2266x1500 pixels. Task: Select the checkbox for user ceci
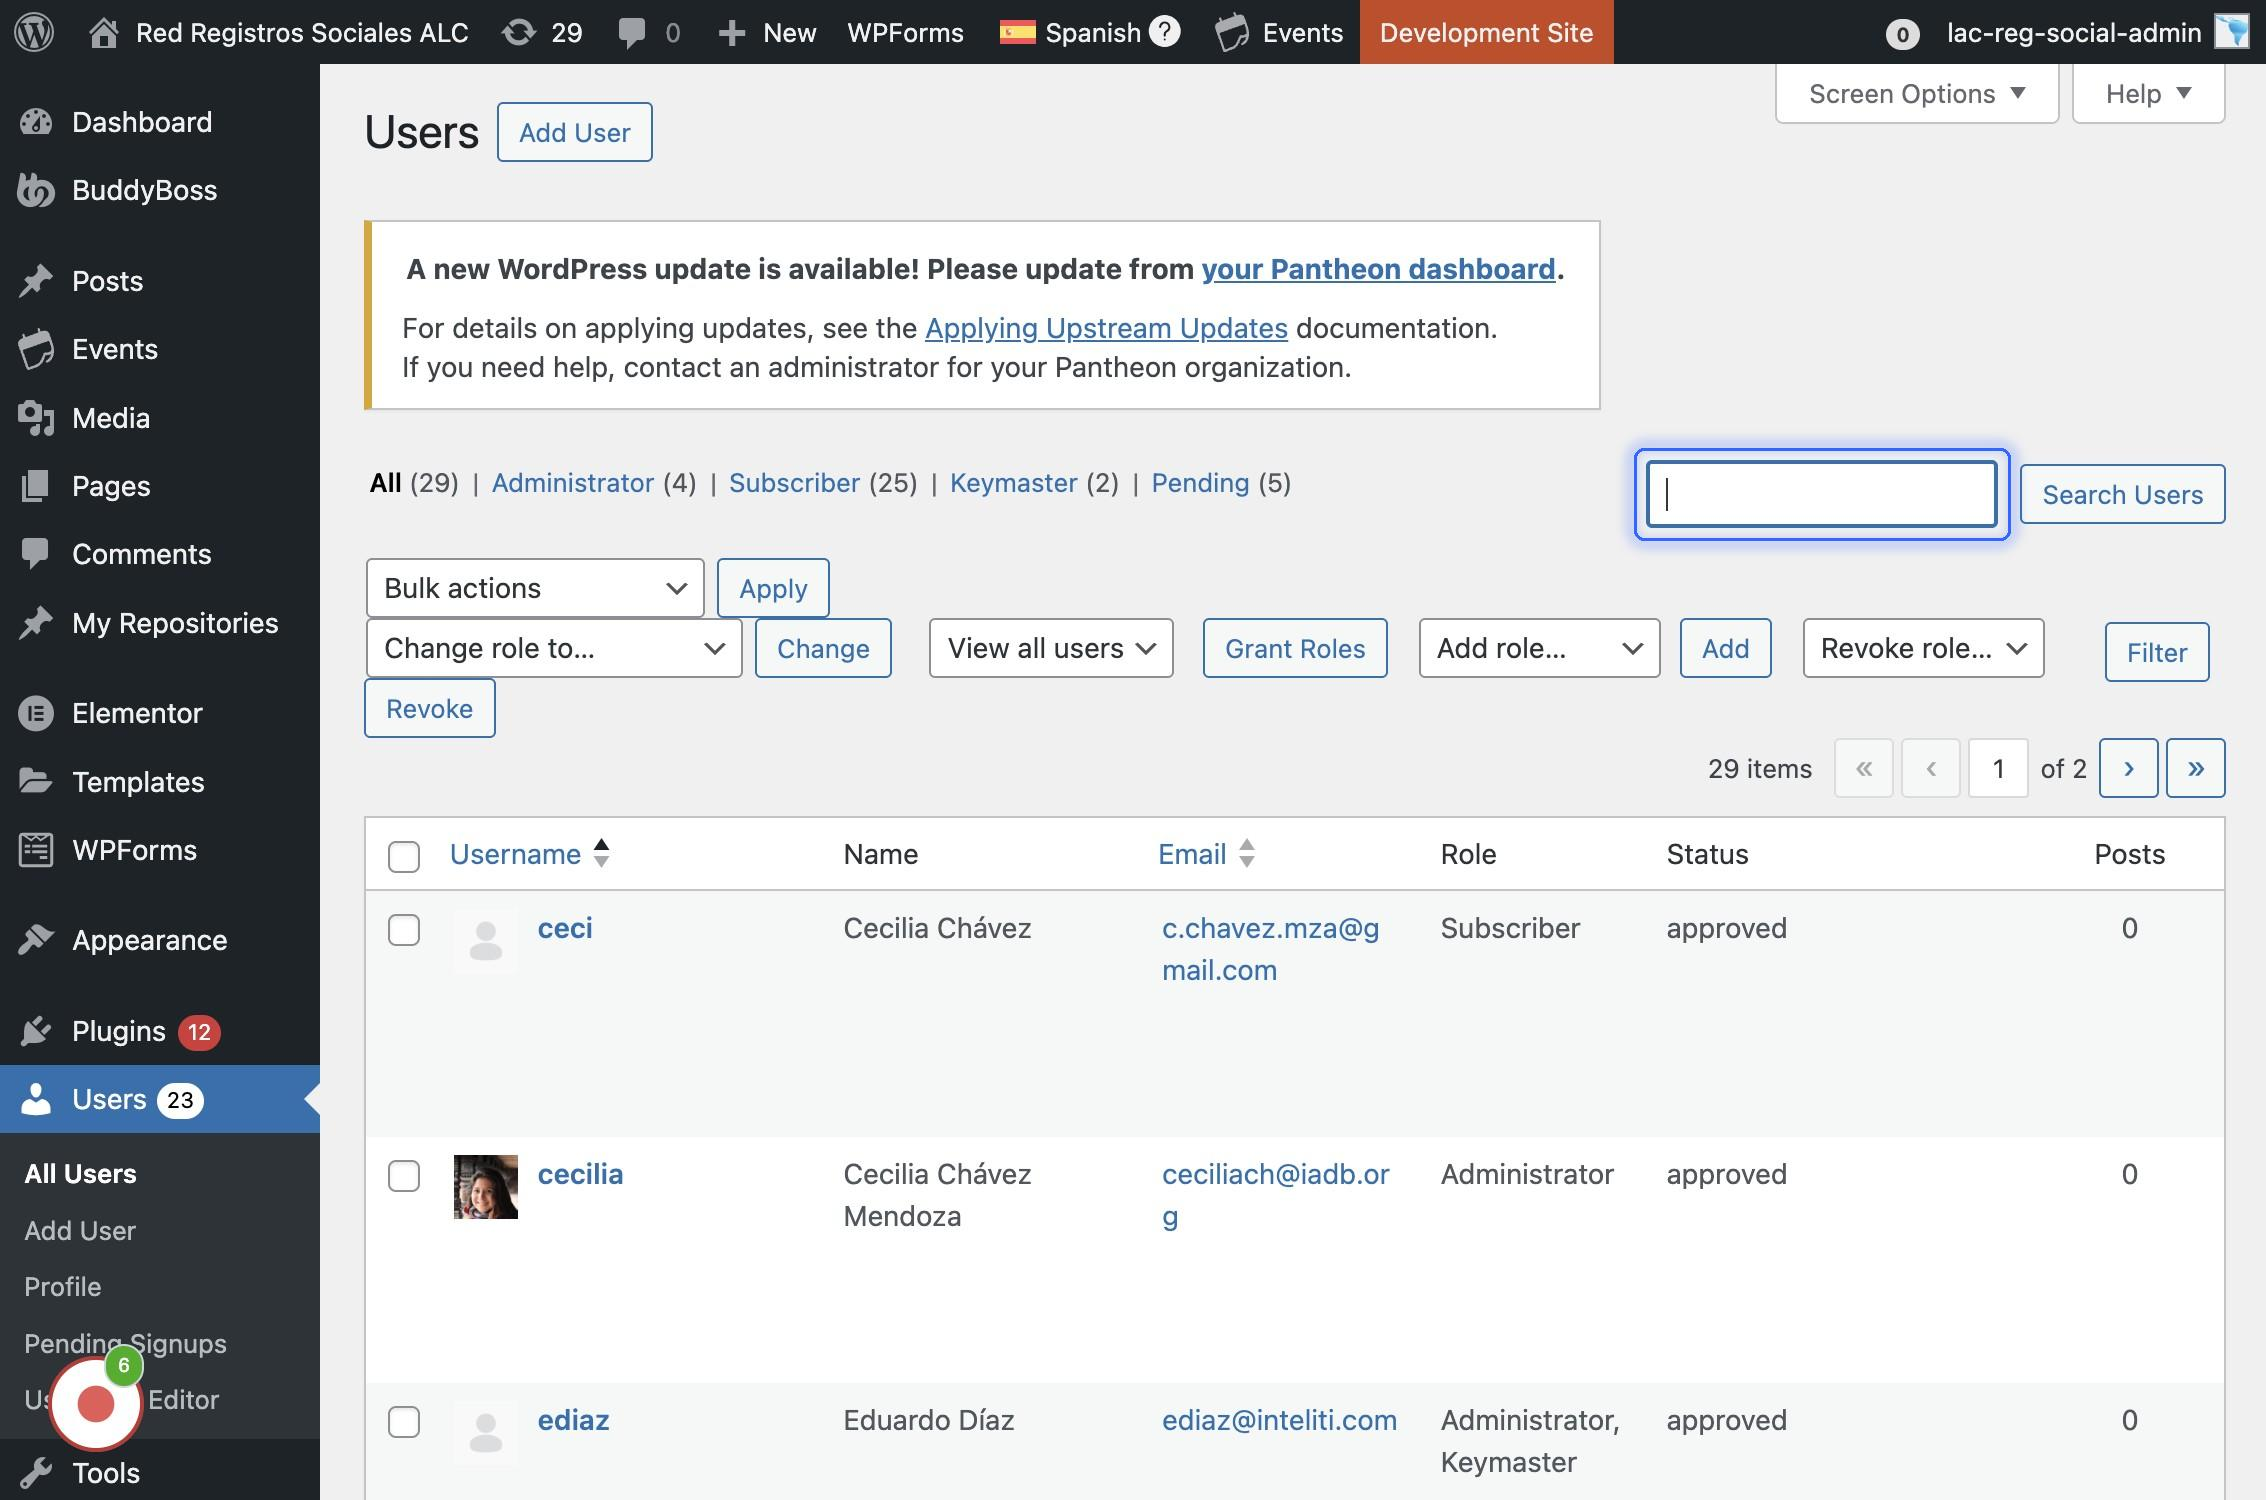(404, 930)
